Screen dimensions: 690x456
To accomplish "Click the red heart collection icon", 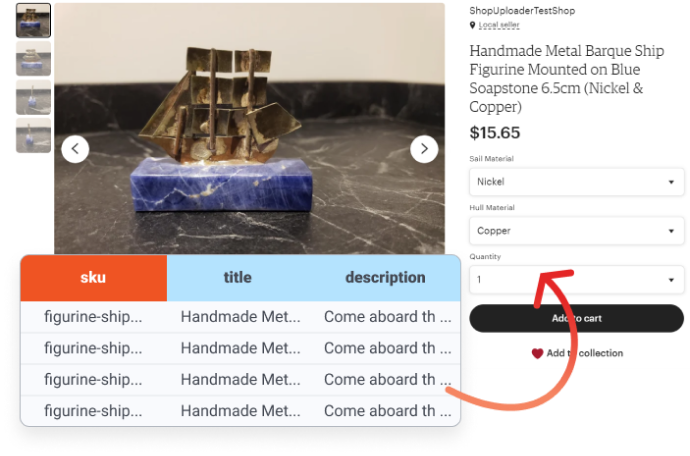I will [x=537, y=353].
